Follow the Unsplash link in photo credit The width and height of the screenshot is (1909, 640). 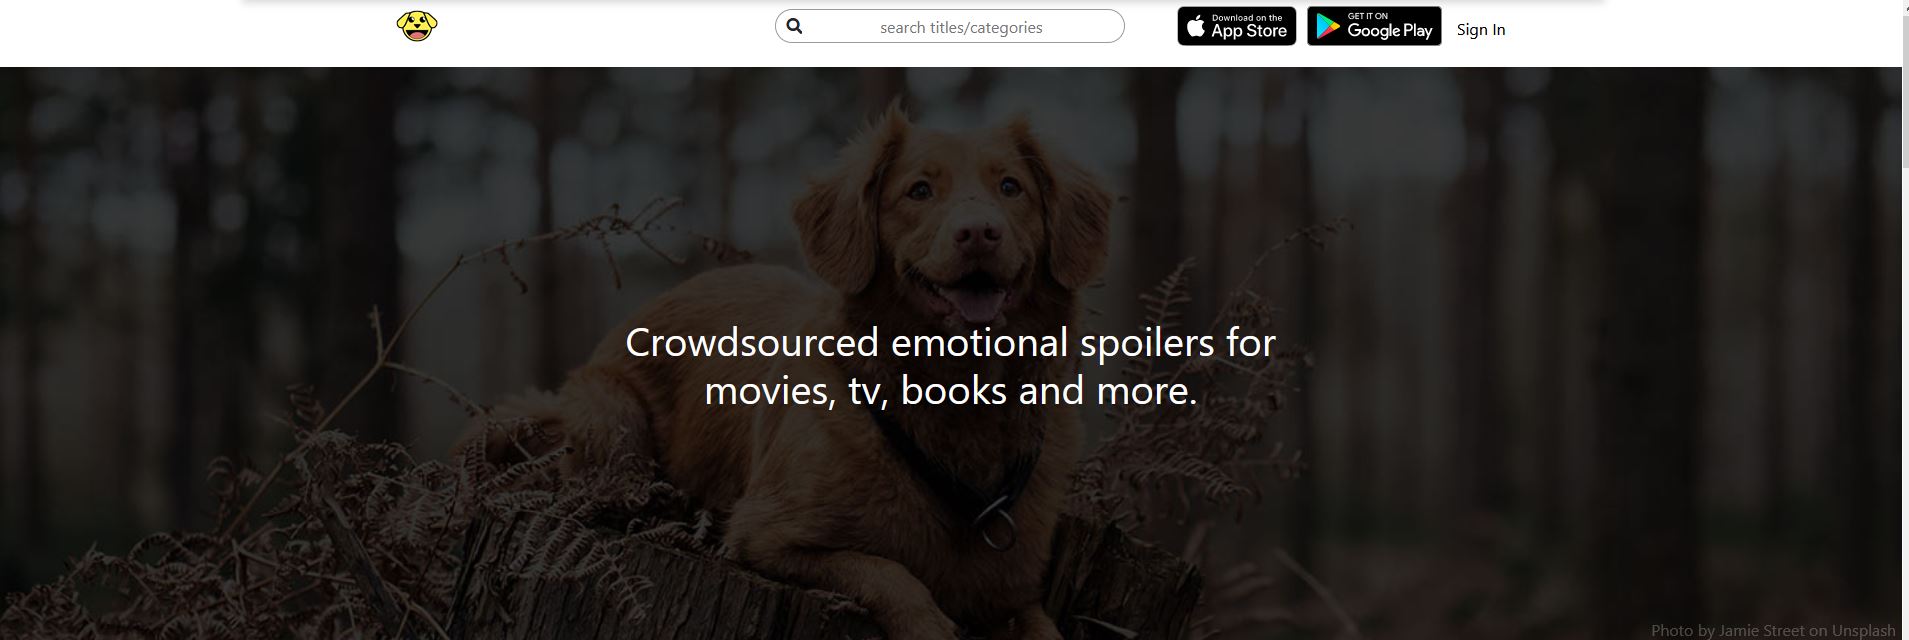[1864, 631]
